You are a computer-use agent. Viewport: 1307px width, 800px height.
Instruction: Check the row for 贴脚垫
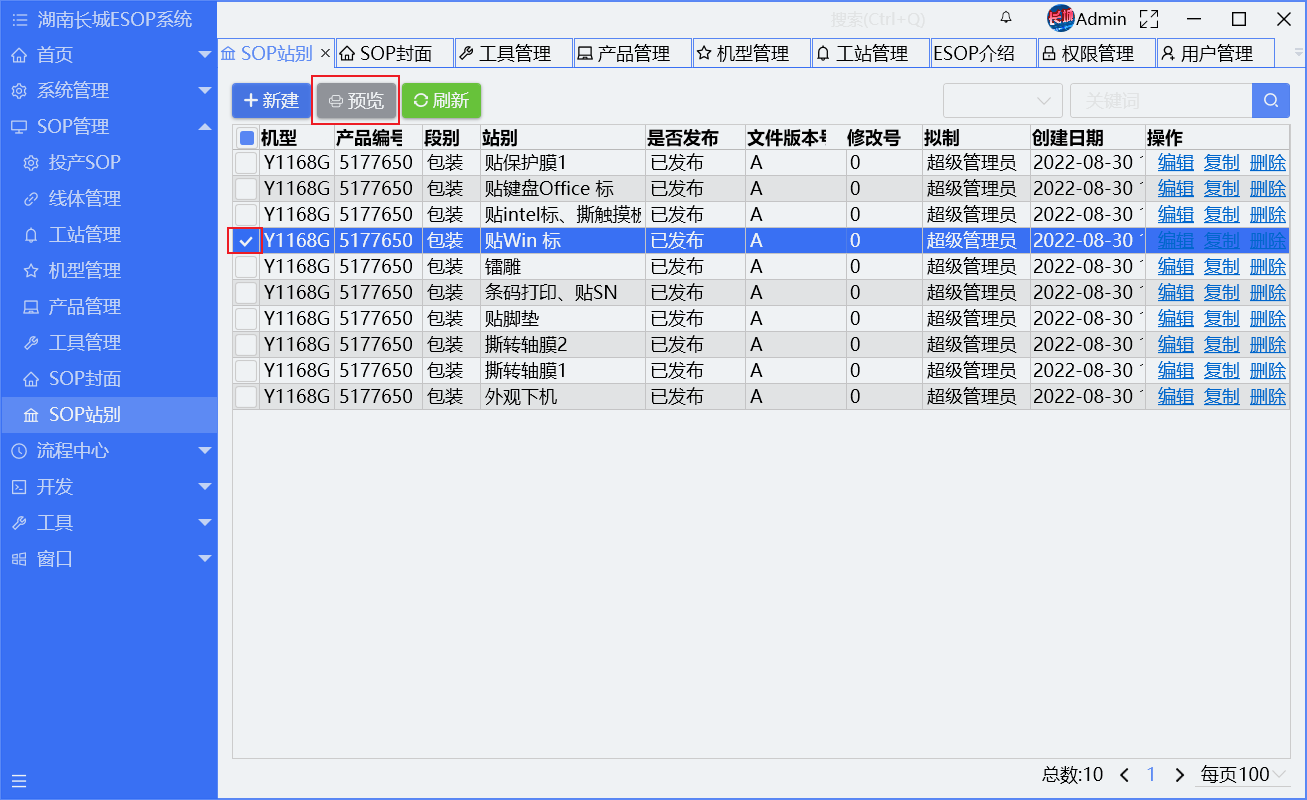click(246, 319)
